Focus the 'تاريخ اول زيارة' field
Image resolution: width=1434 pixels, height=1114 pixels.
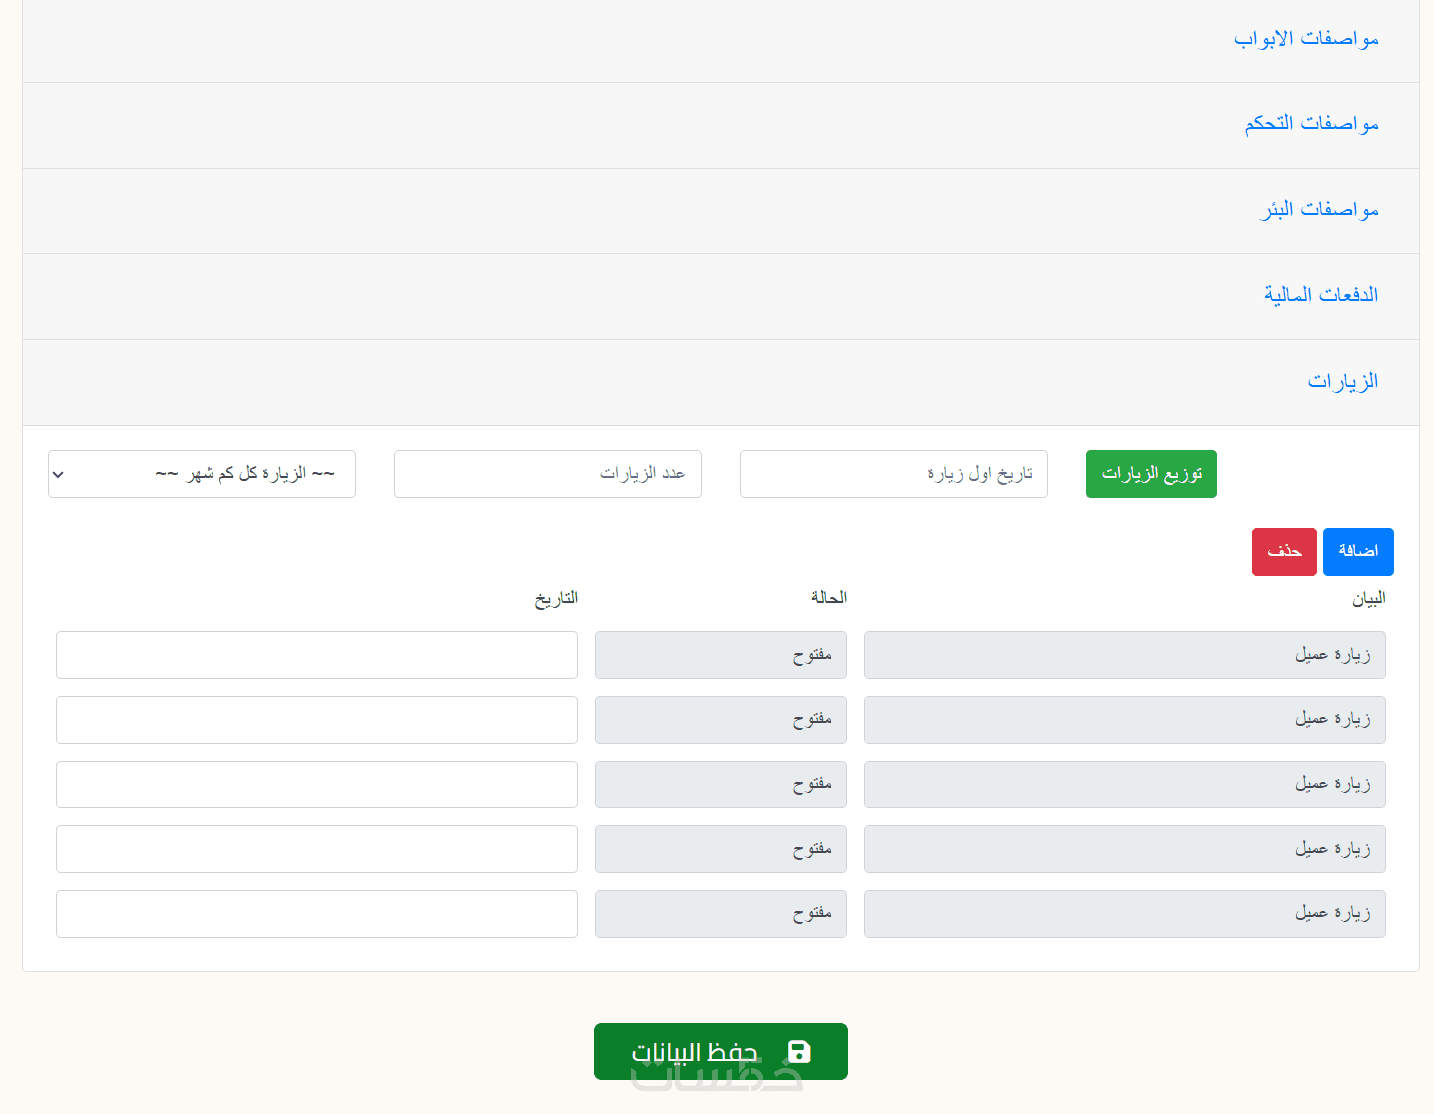click(893, 474)
